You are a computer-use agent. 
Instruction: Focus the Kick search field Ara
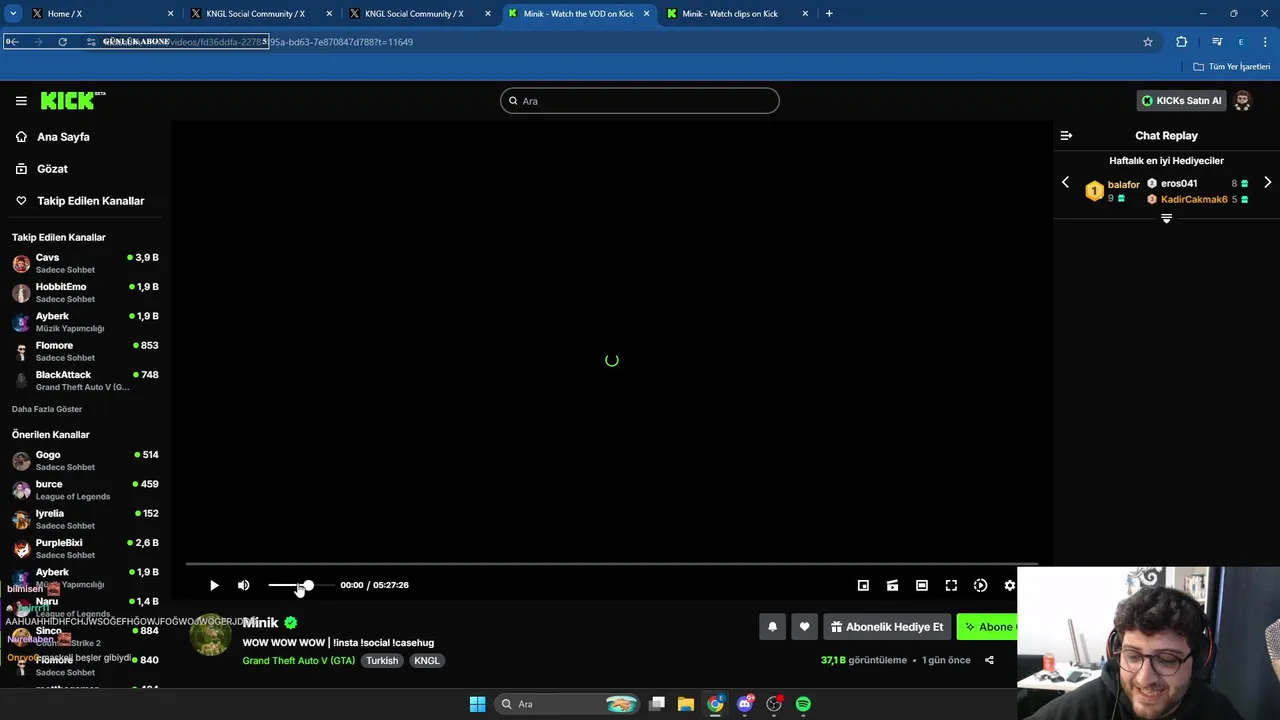(x=640, y=101)
